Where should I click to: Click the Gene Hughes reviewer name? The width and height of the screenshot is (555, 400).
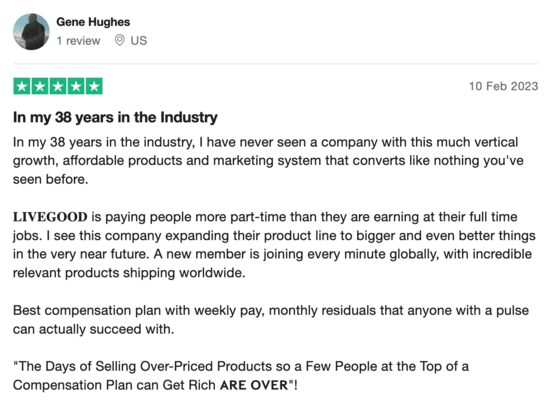tap(93, 22)
